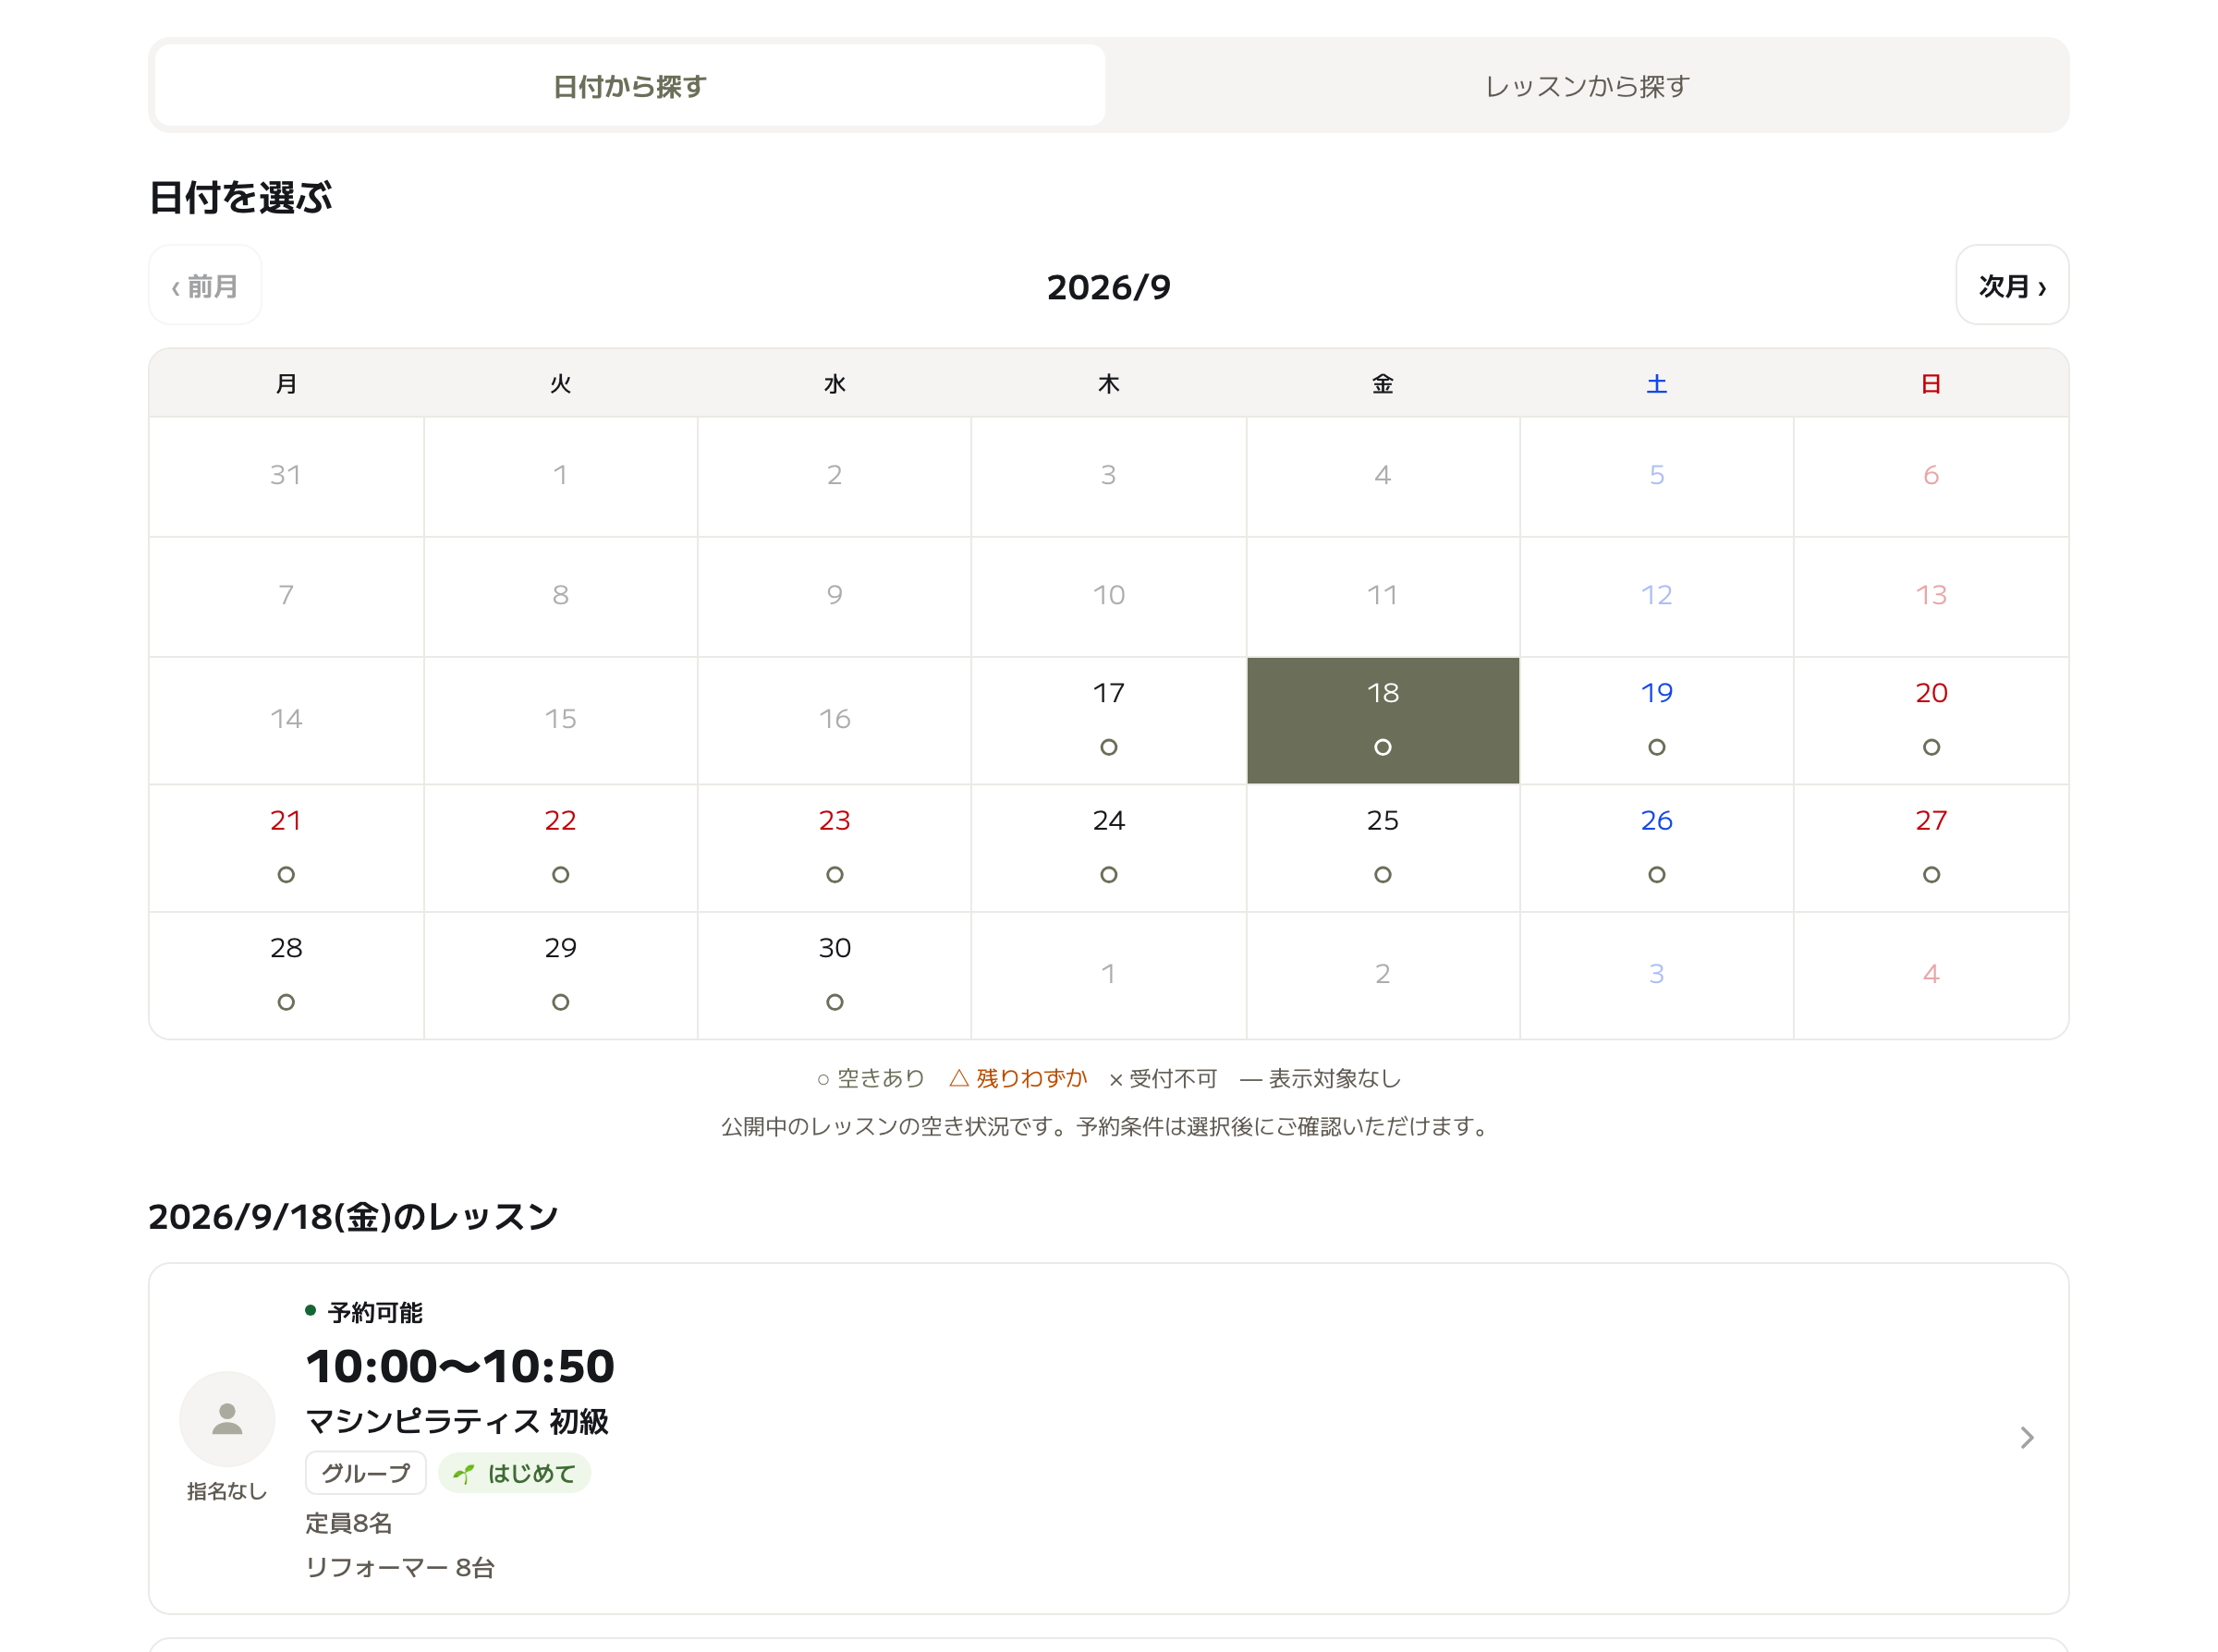Click the disabled date 10
This screenshot has height=1652, width=2218.
tap(1108, 595)
